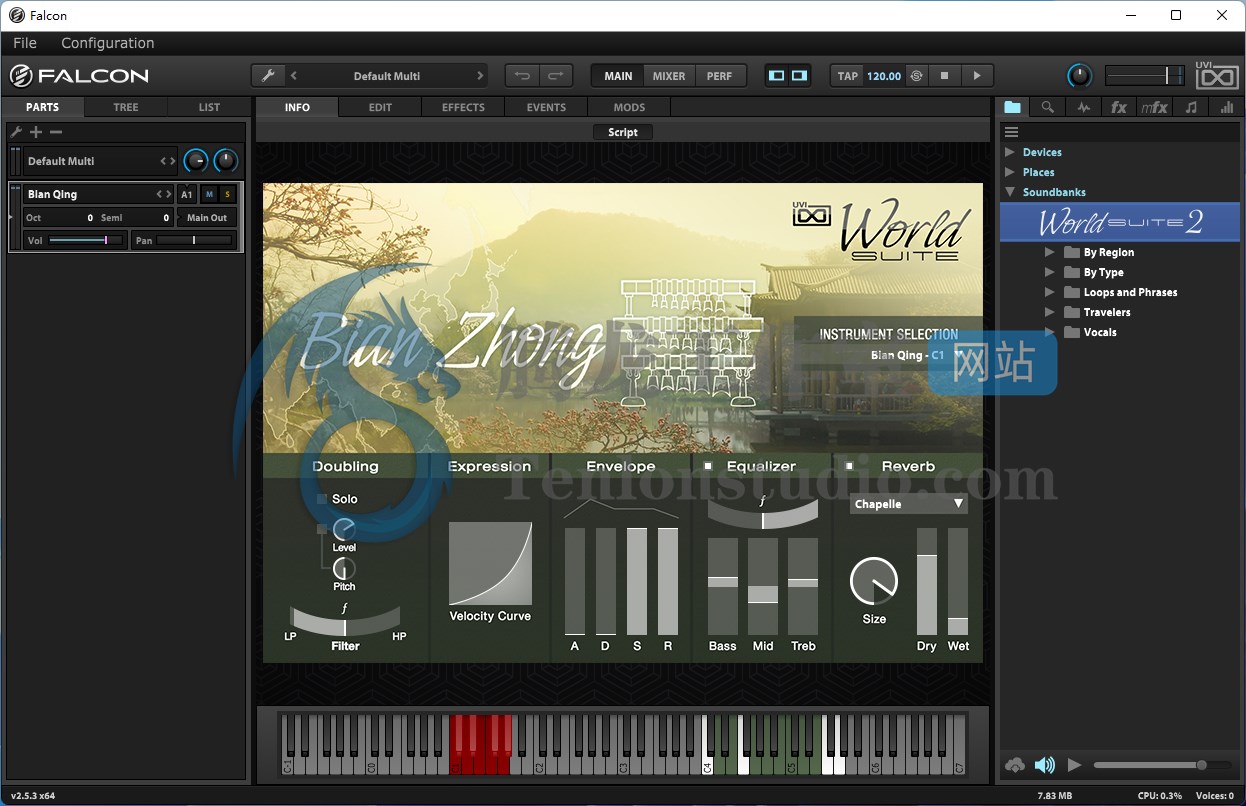1246x806 pixels.
Task: Open the fx effects browser tab
Action: [1119, 107]
